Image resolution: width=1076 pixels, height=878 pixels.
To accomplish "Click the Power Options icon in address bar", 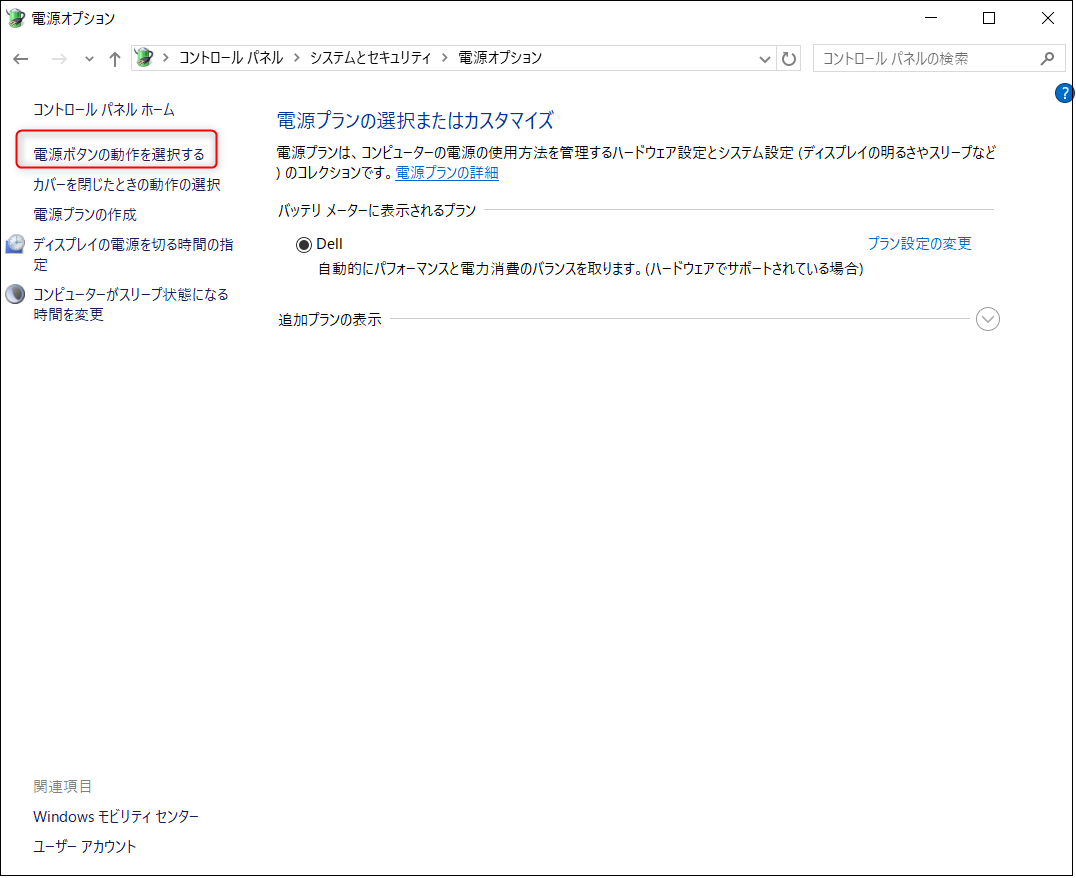I will [x=146, y=58].
